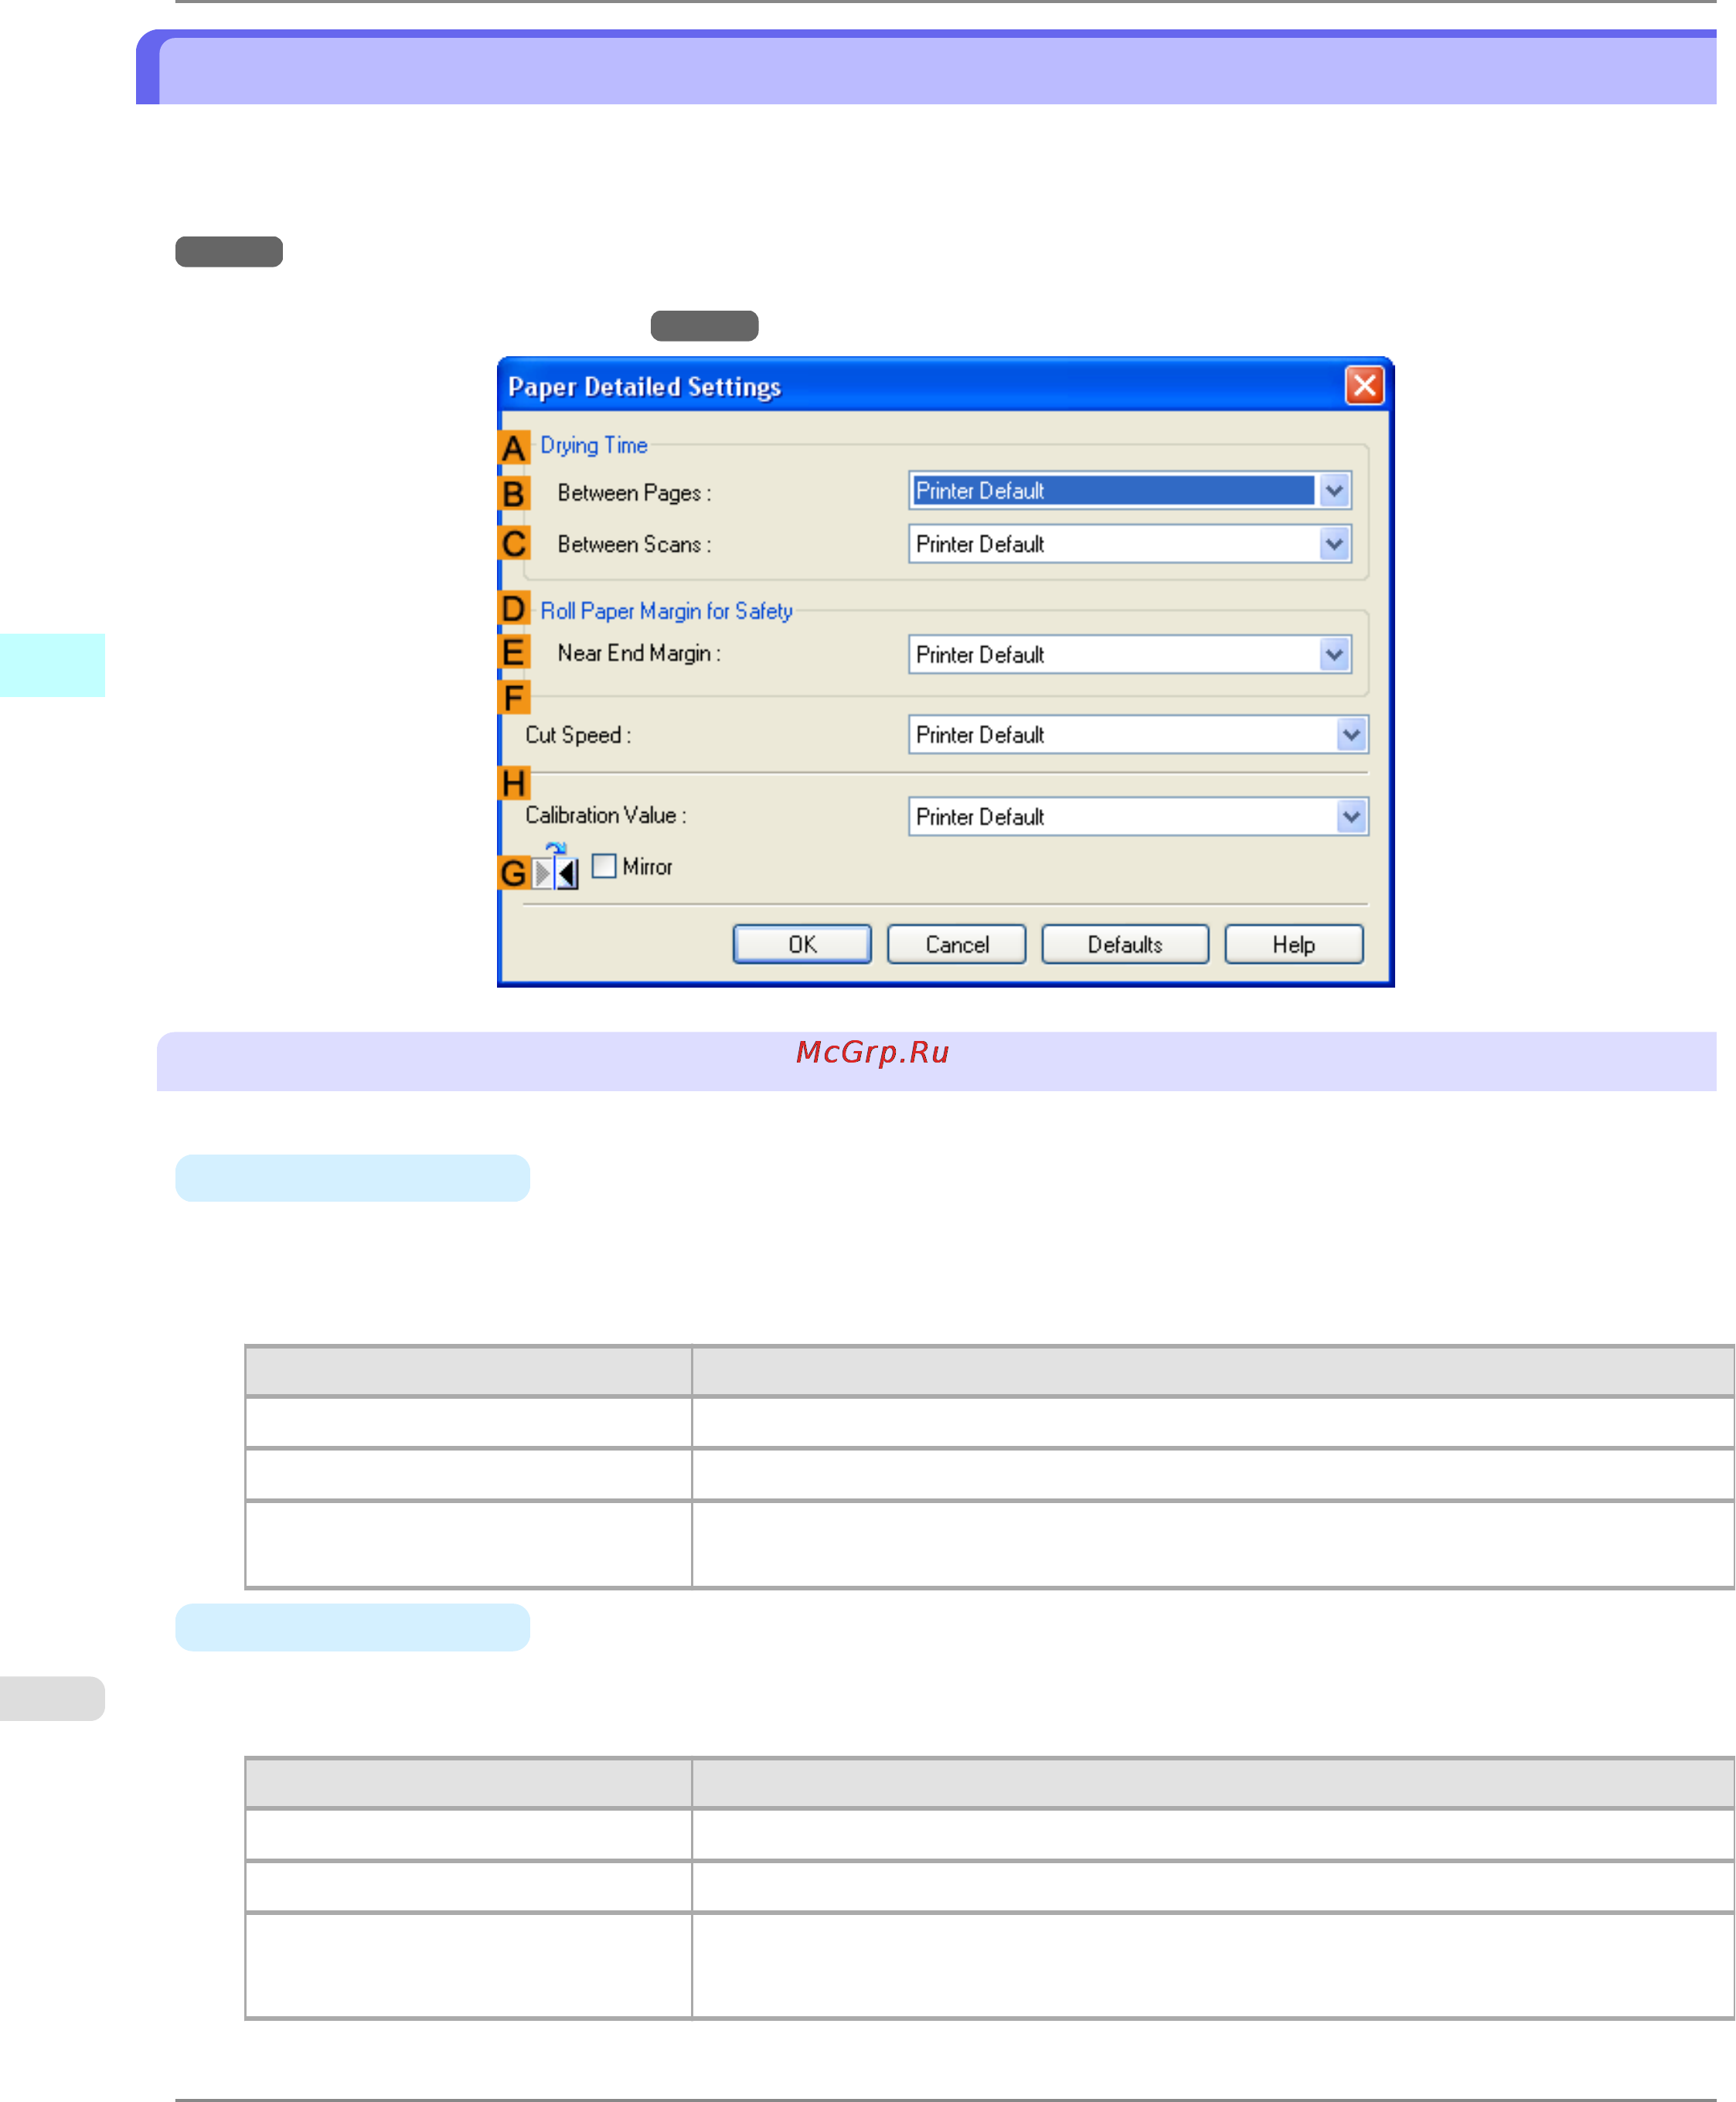
Task: Close the Paper Detailed Settings dialog
Action: point(1364,385)
